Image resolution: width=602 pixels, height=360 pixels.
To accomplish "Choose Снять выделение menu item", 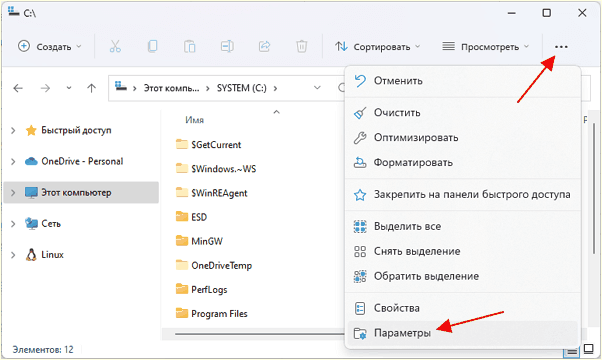I will tap(463, 251).
